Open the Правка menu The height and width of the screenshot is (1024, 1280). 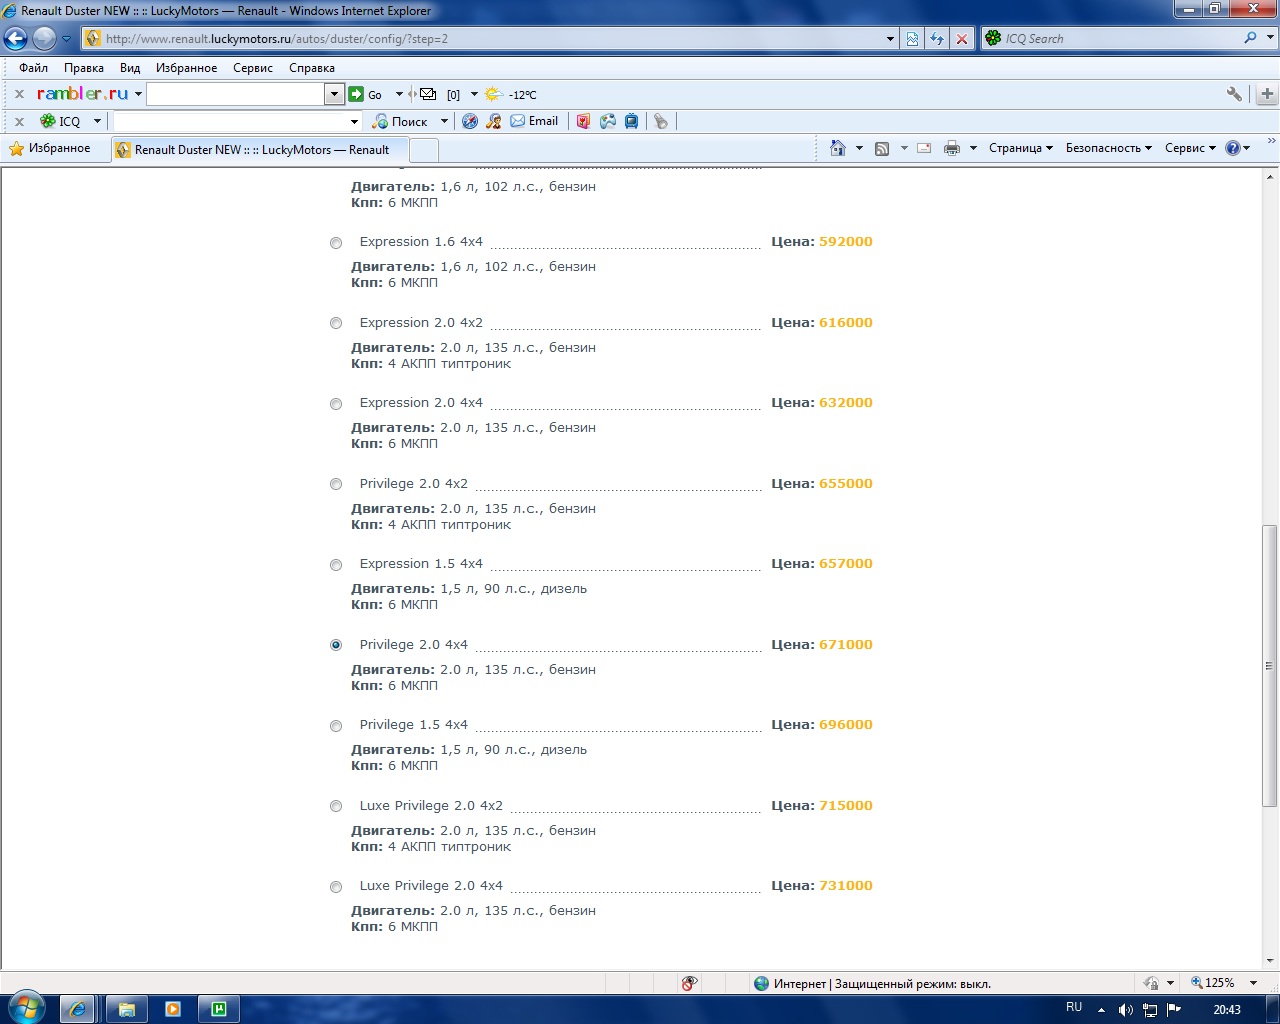[84, 68]
